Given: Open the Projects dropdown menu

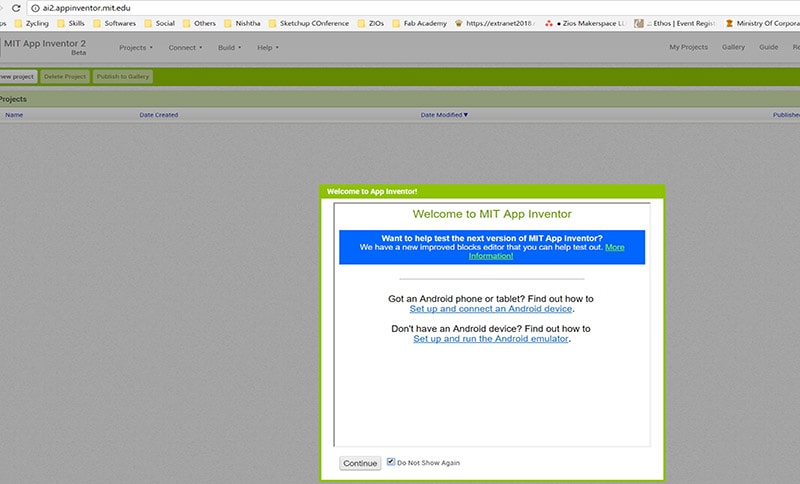Looking at the screenshot, I should pyautogui.click(x=136, y=47).
